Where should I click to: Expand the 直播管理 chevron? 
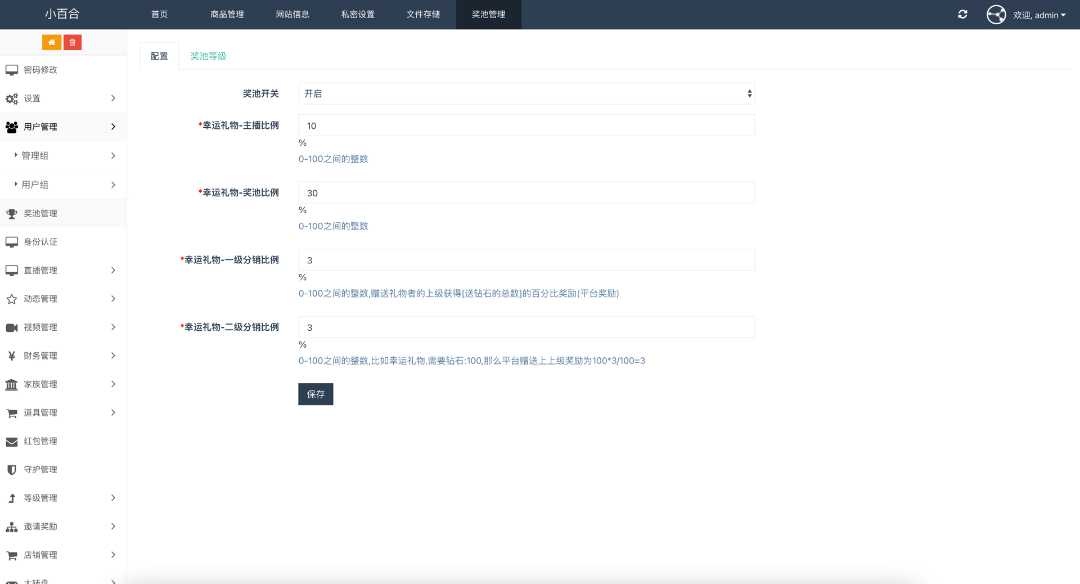pos(113,270)
